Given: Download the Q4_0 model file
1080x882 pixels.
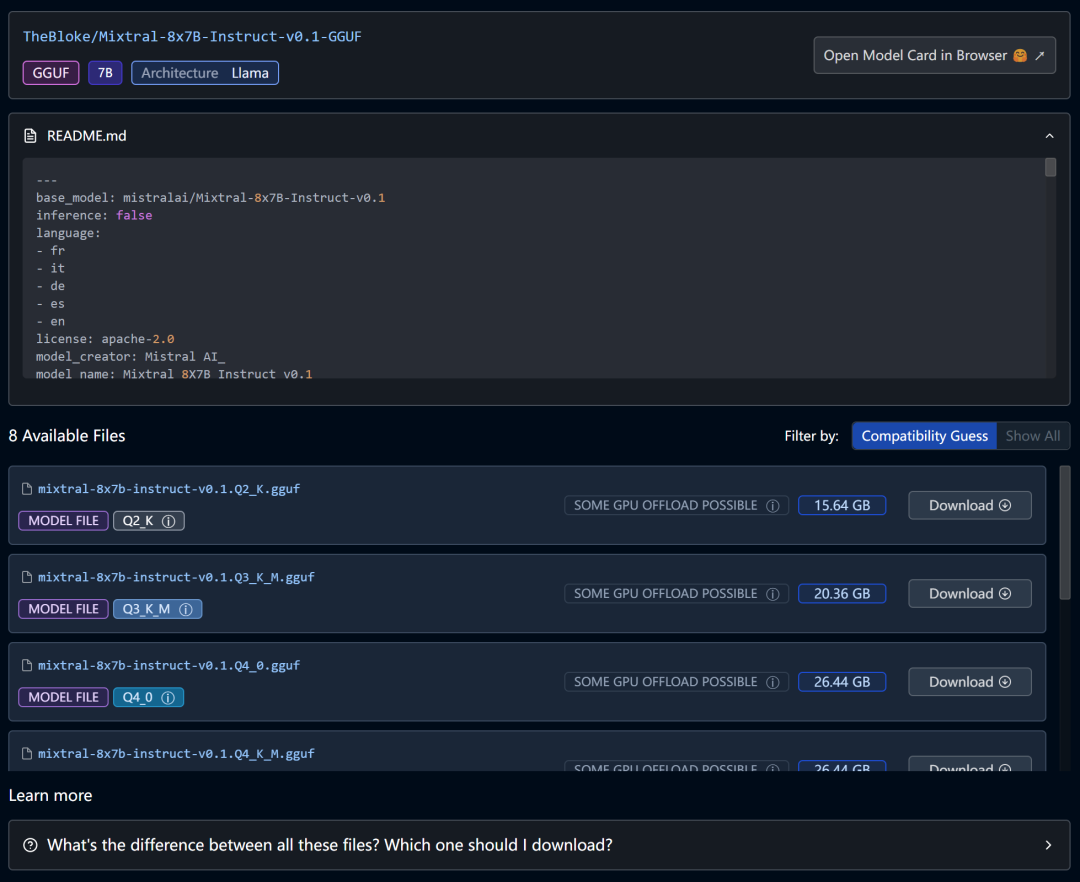Looking at the screenshot, I should pos(969,682).
